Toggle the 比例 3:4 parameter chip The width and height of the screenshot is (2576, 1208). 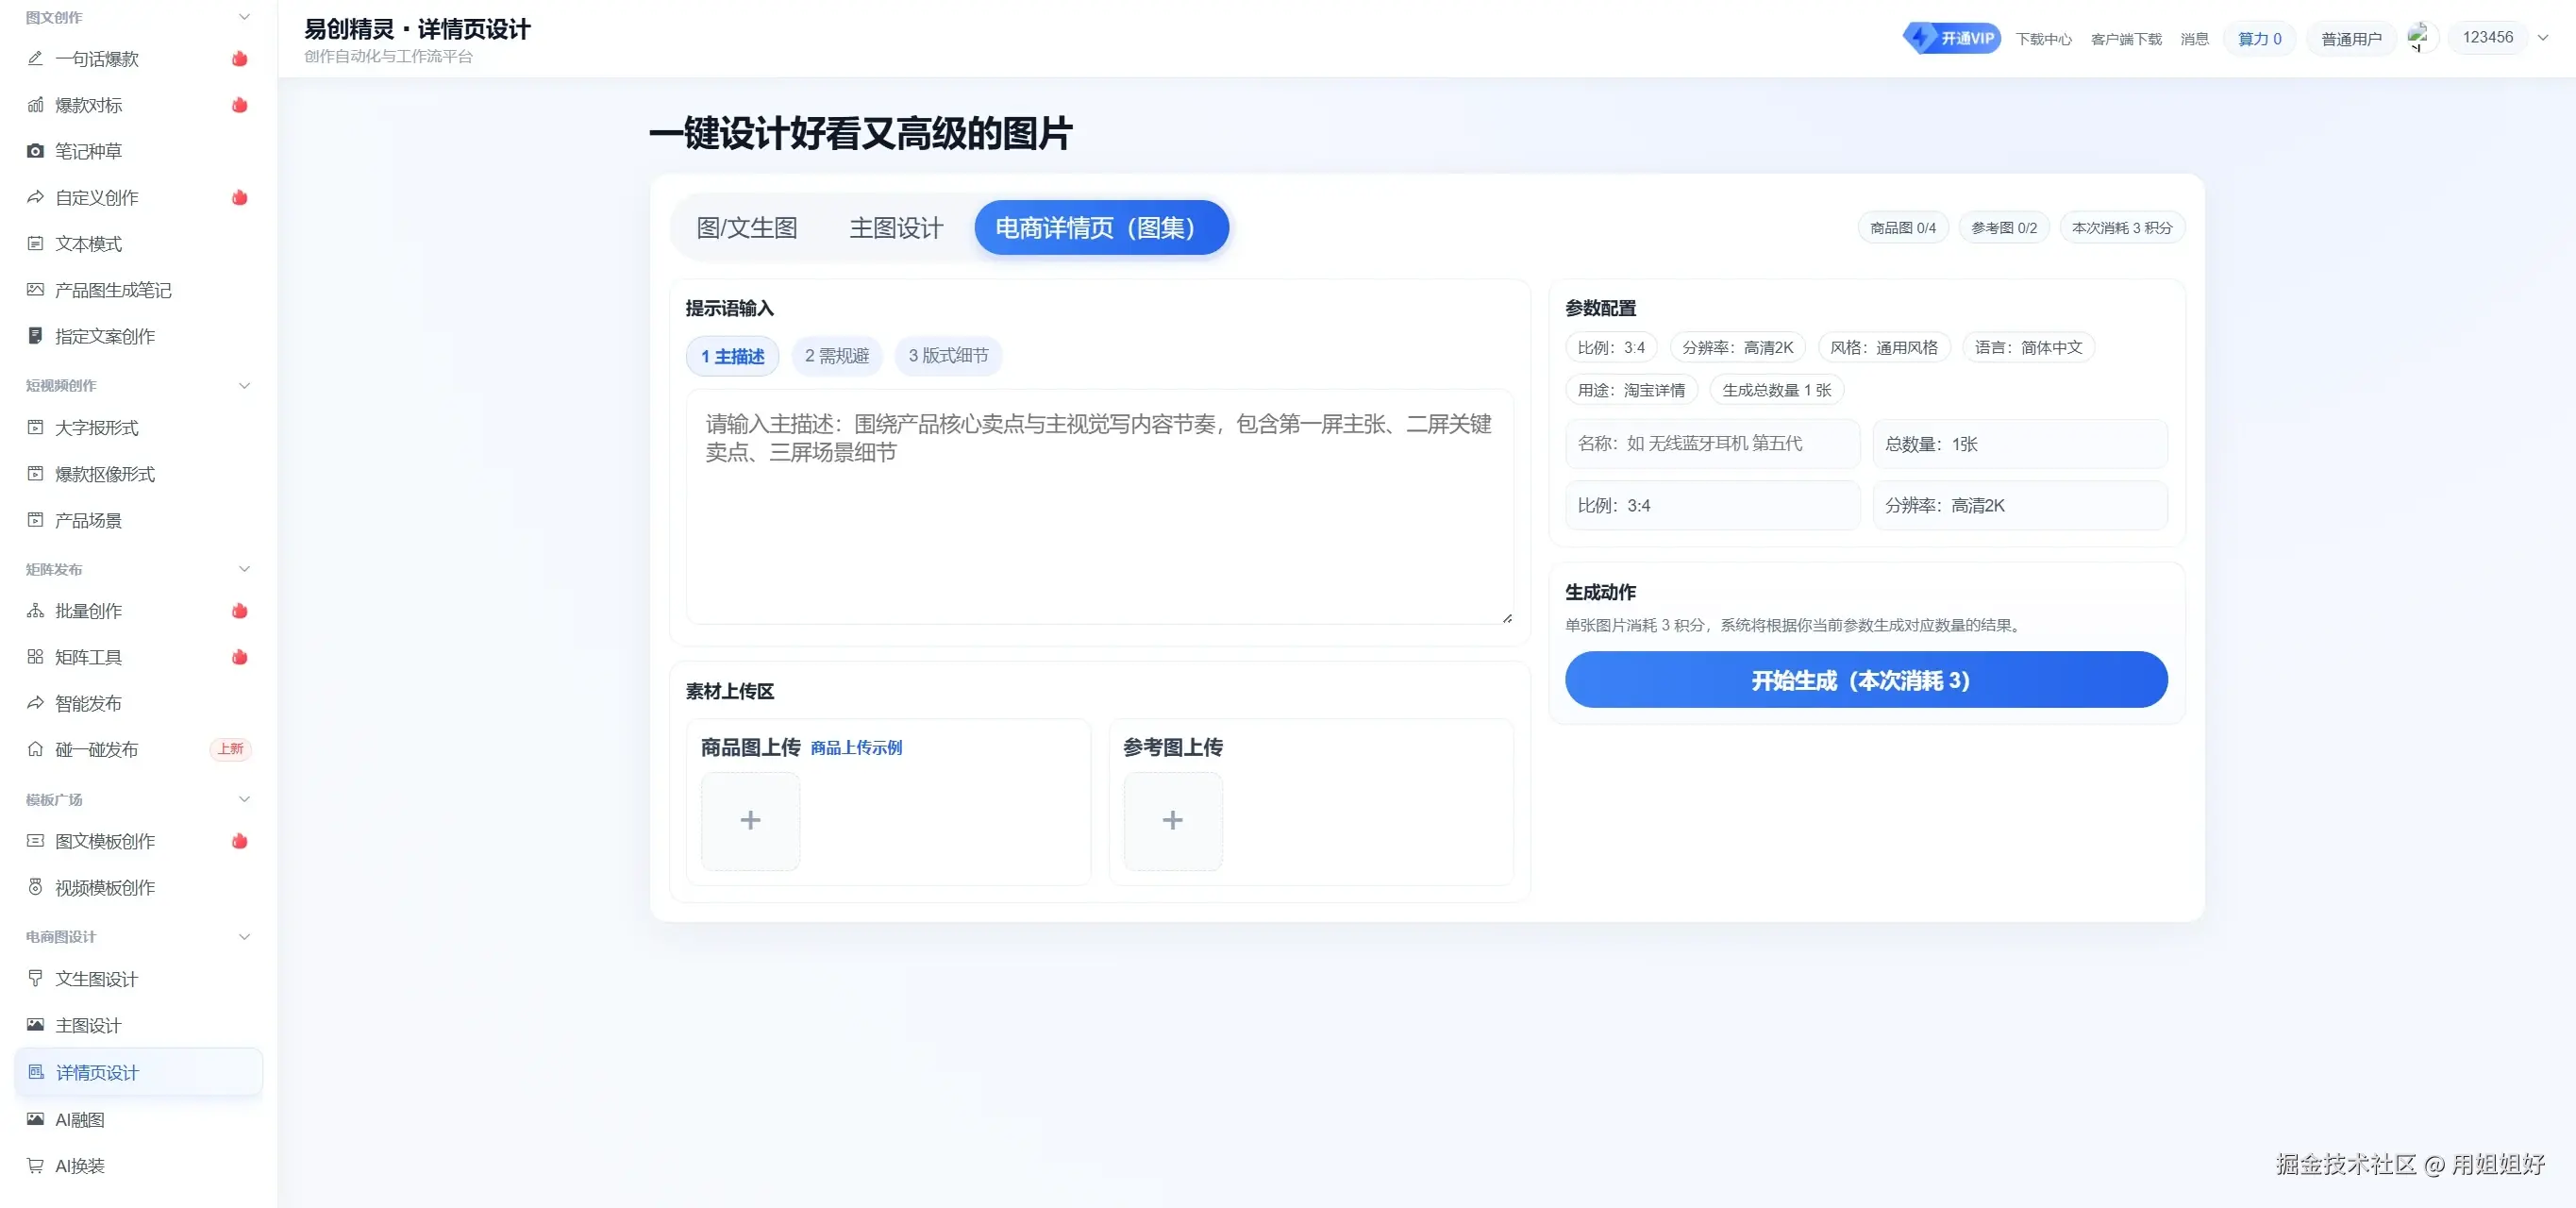[x=1610, y=347]
